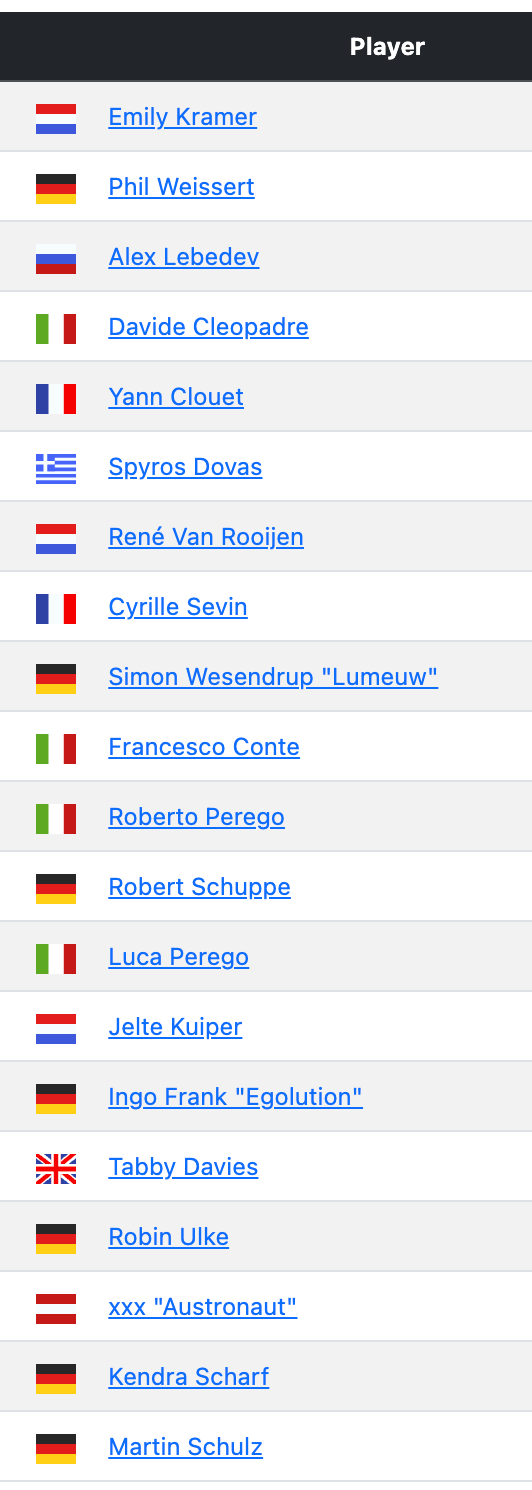Open Kendra Scharf's player page

tap(189, 1377)
